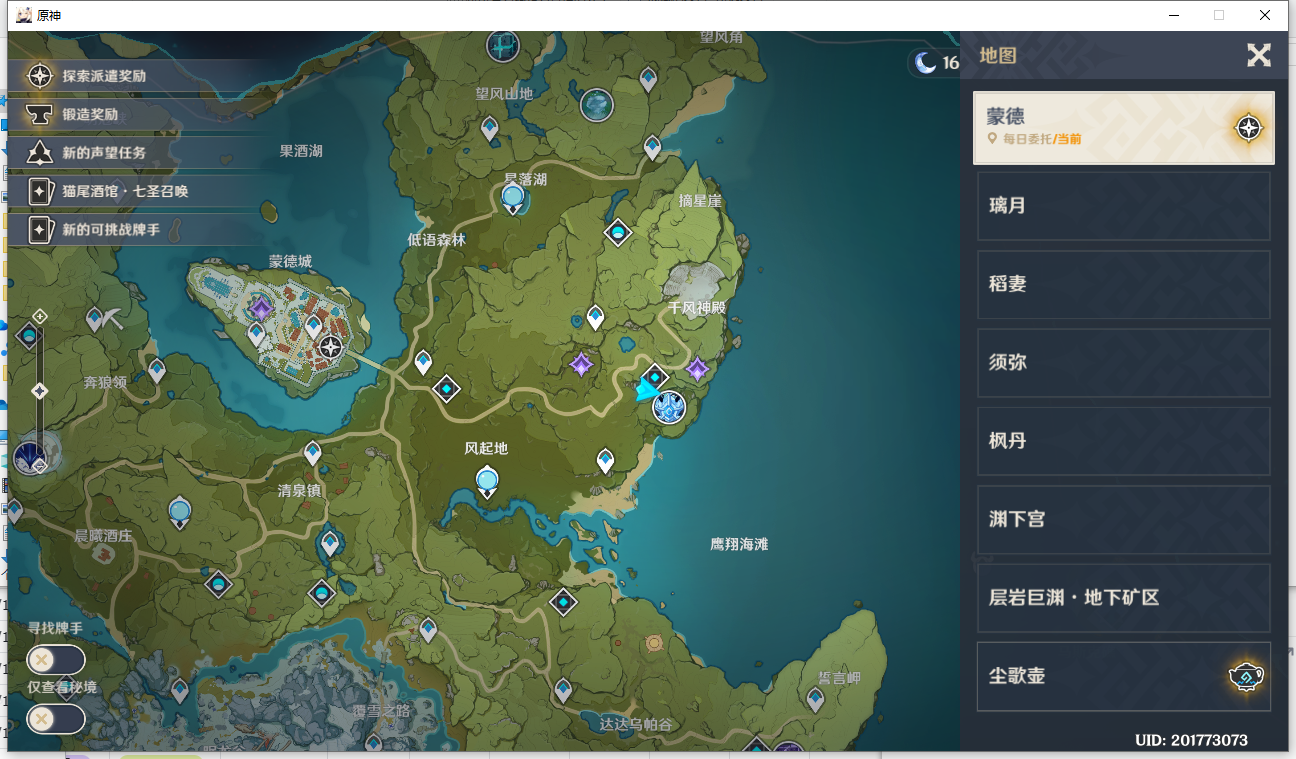Select the diamond marker directly above player arrow

(655, 378)
